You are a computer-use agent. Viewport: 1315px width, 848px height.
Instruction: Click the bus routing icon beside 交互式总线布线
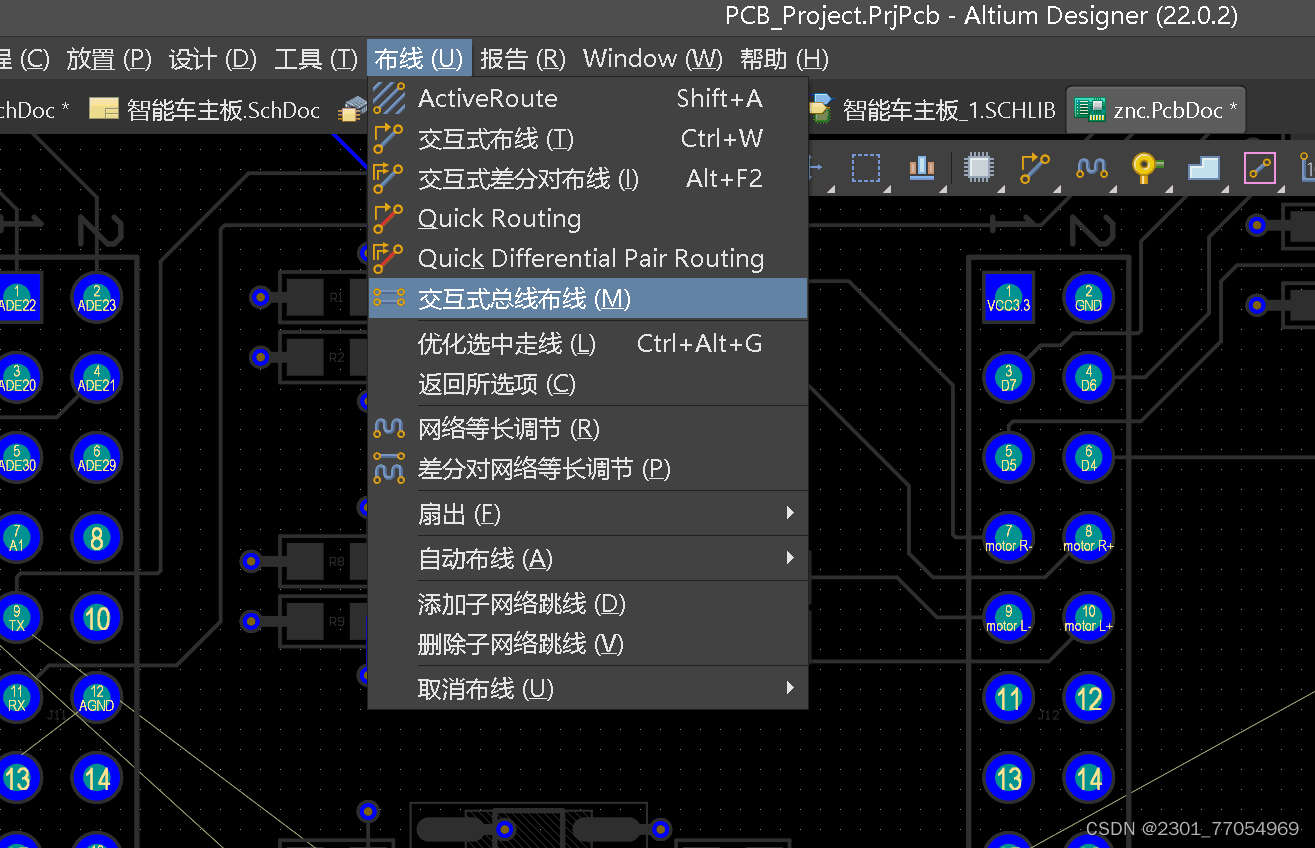pos(389,298)
